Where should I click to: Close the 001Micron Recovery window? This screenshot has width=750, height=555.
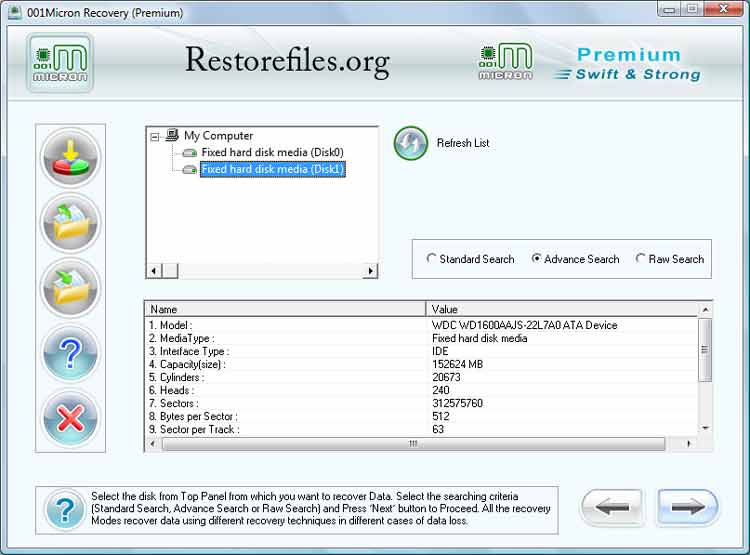724,9
